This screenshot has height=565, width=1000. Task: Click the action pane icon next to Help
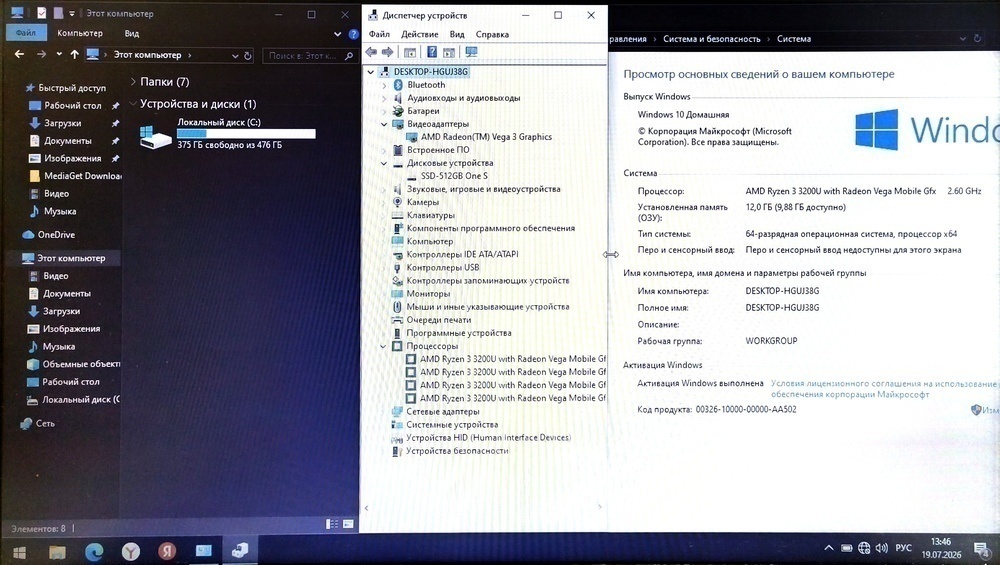coord(449,52)
